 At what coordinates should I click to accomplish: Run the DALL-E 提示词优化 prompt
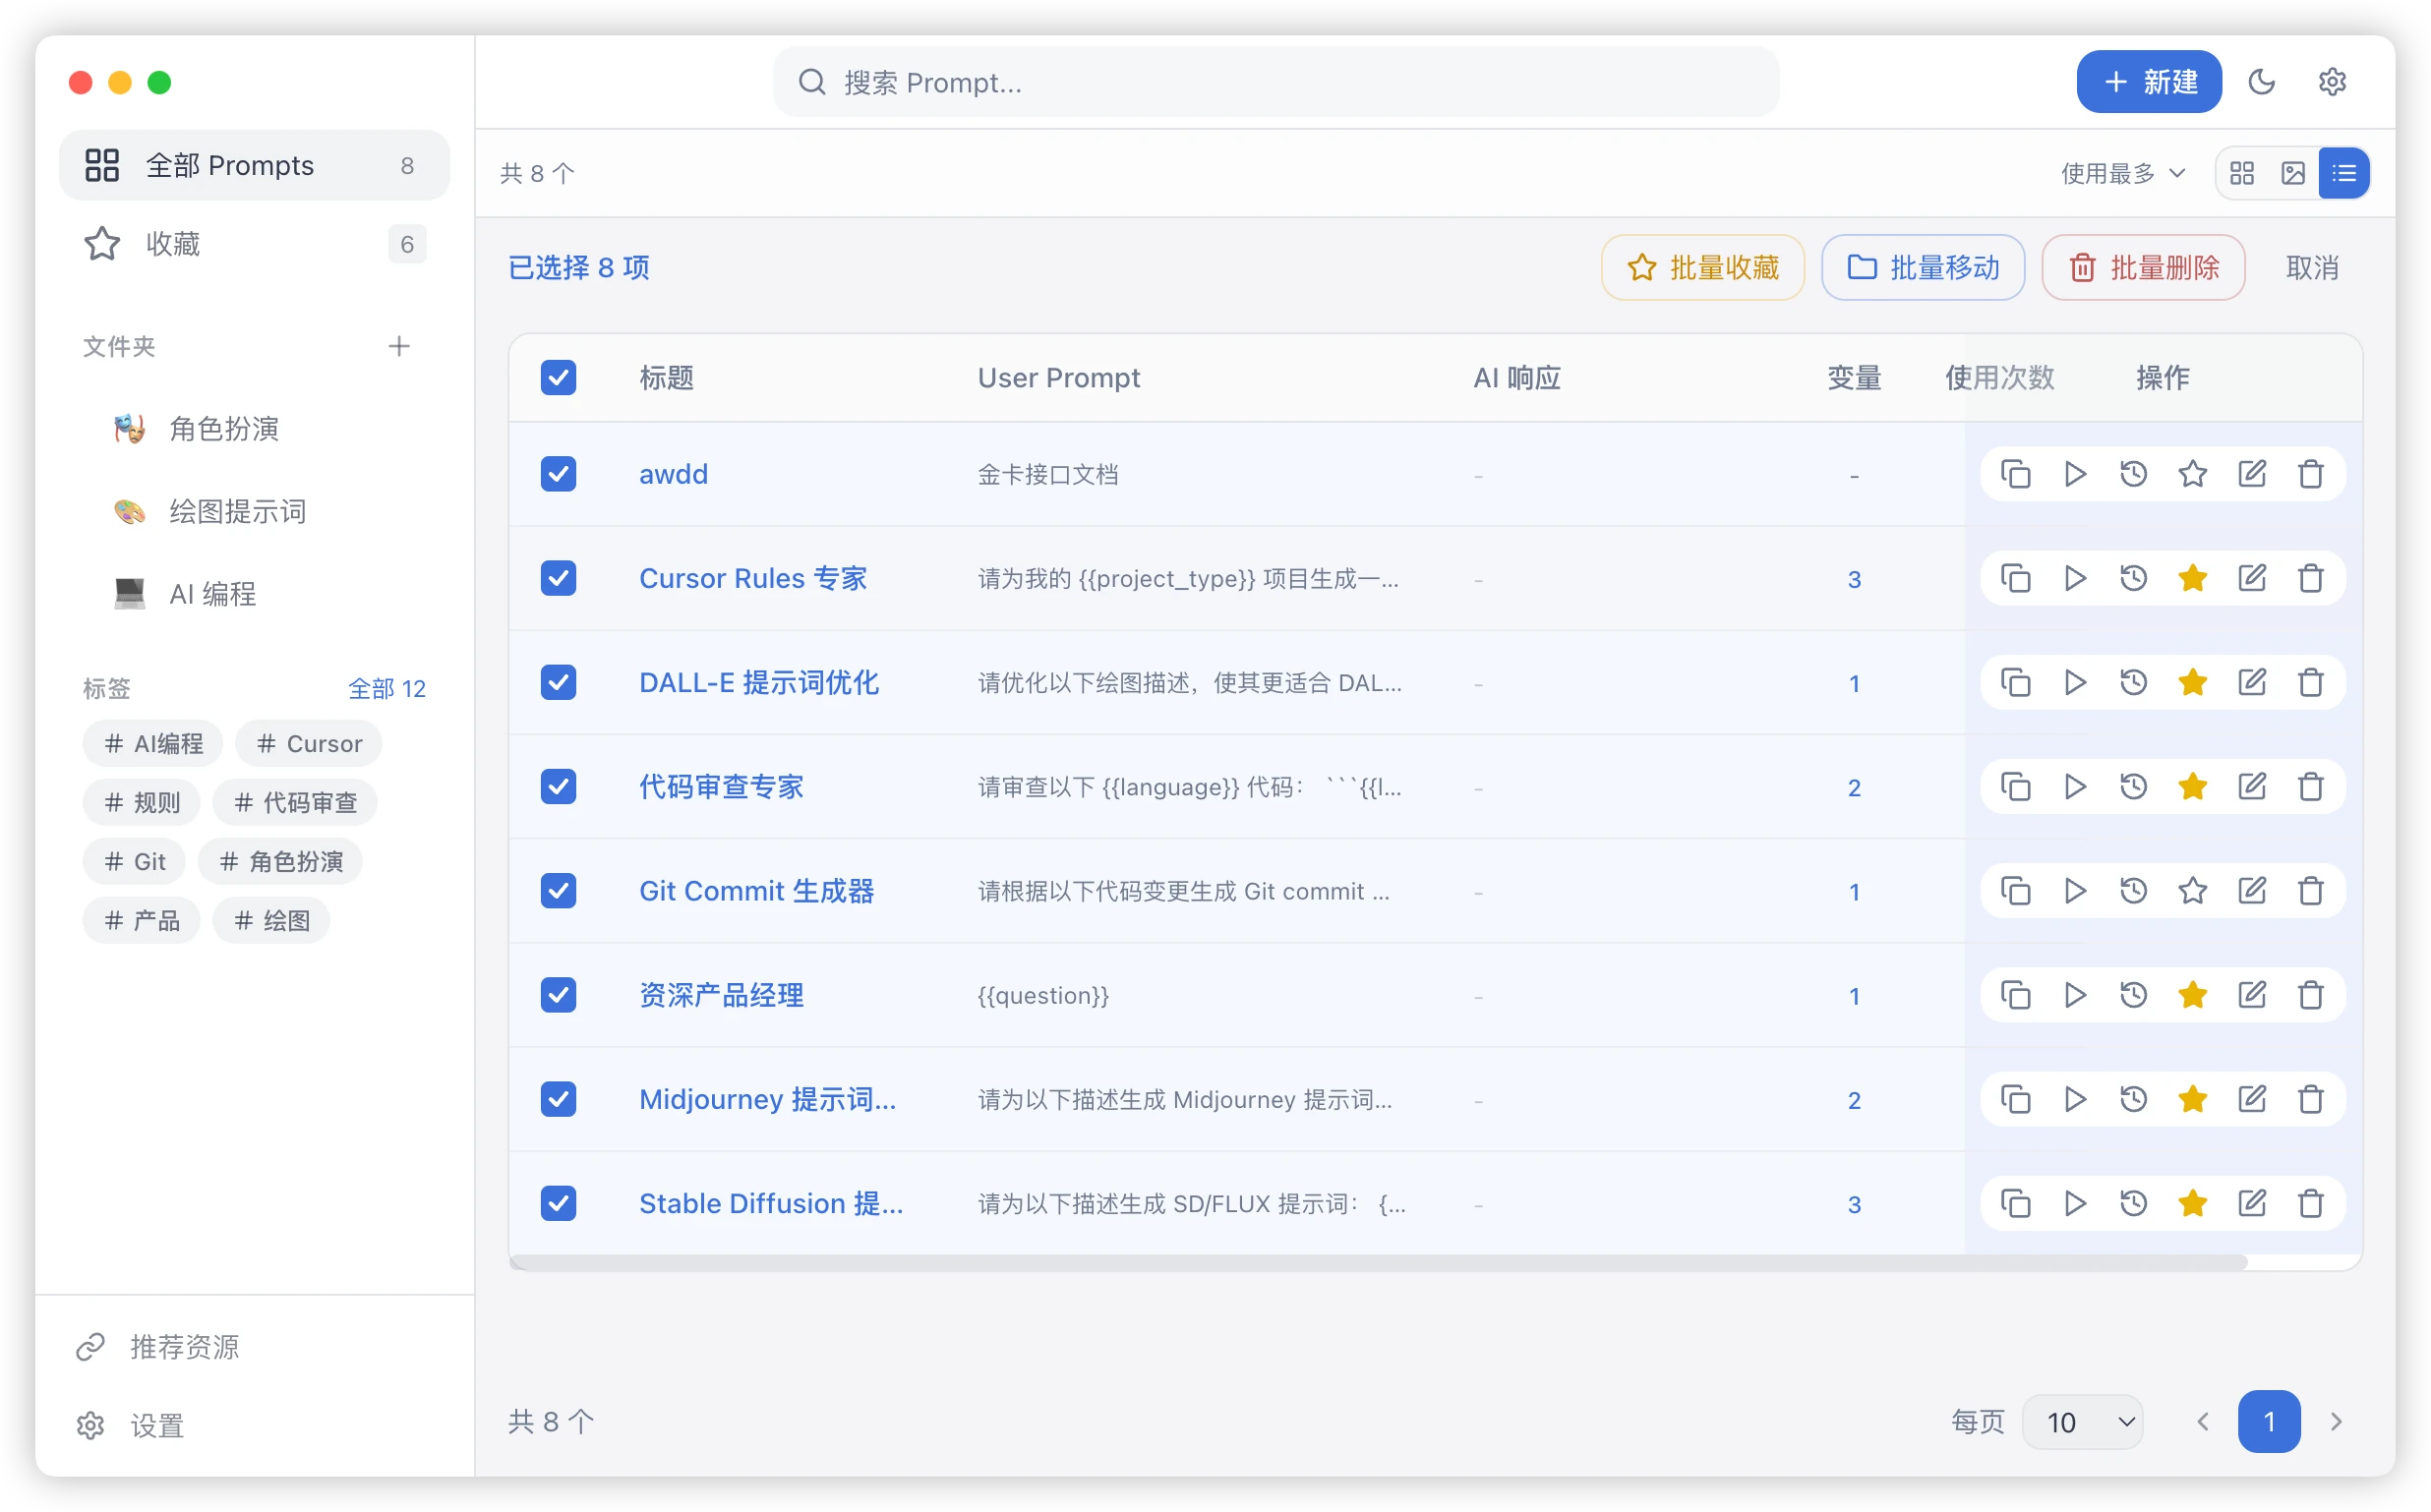[x=2074, y=682]
